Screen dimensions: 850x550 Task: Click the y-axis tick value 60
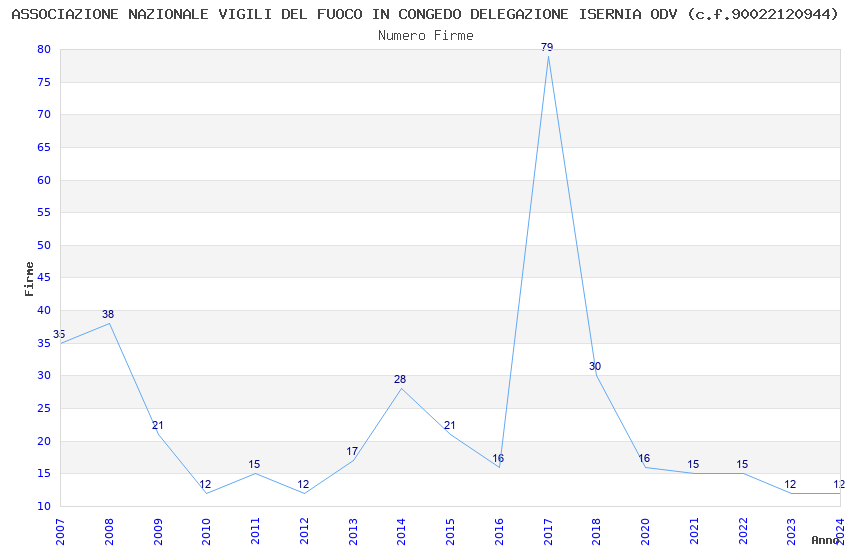[x=44, y=180]
